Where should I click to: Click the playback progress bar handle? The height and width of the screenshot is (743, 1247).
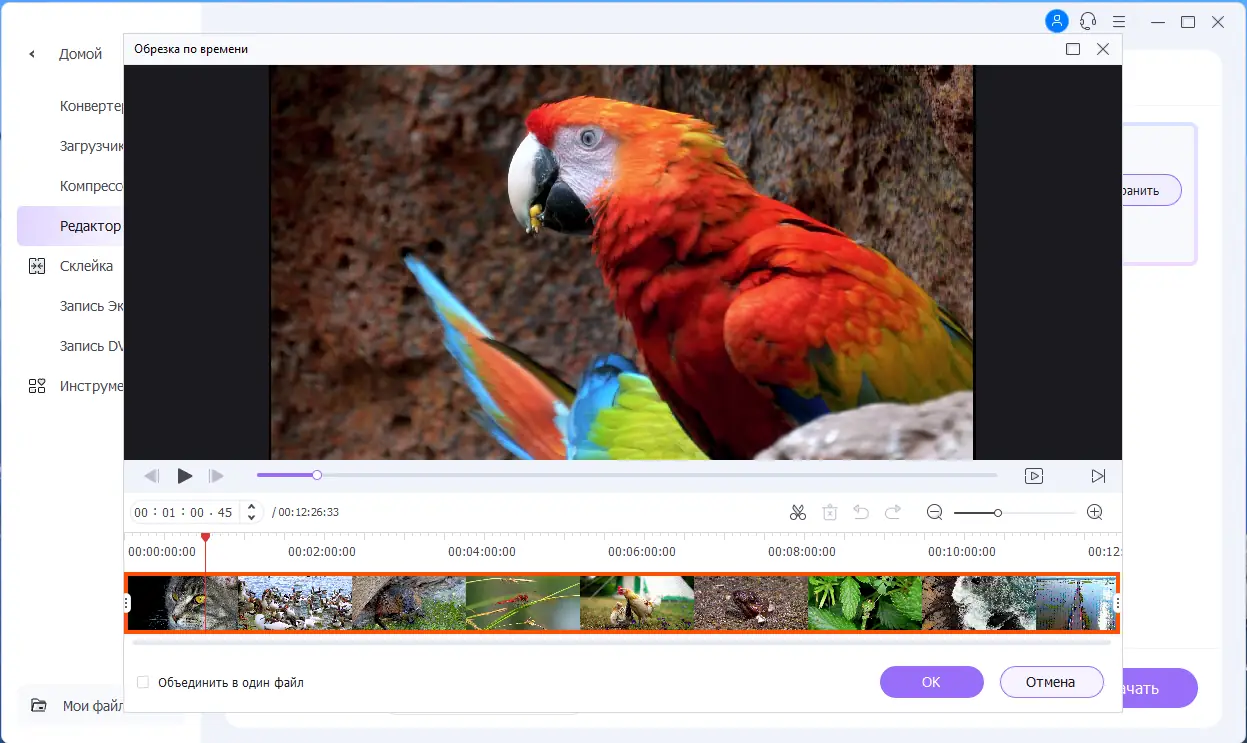tap(317, 475)
